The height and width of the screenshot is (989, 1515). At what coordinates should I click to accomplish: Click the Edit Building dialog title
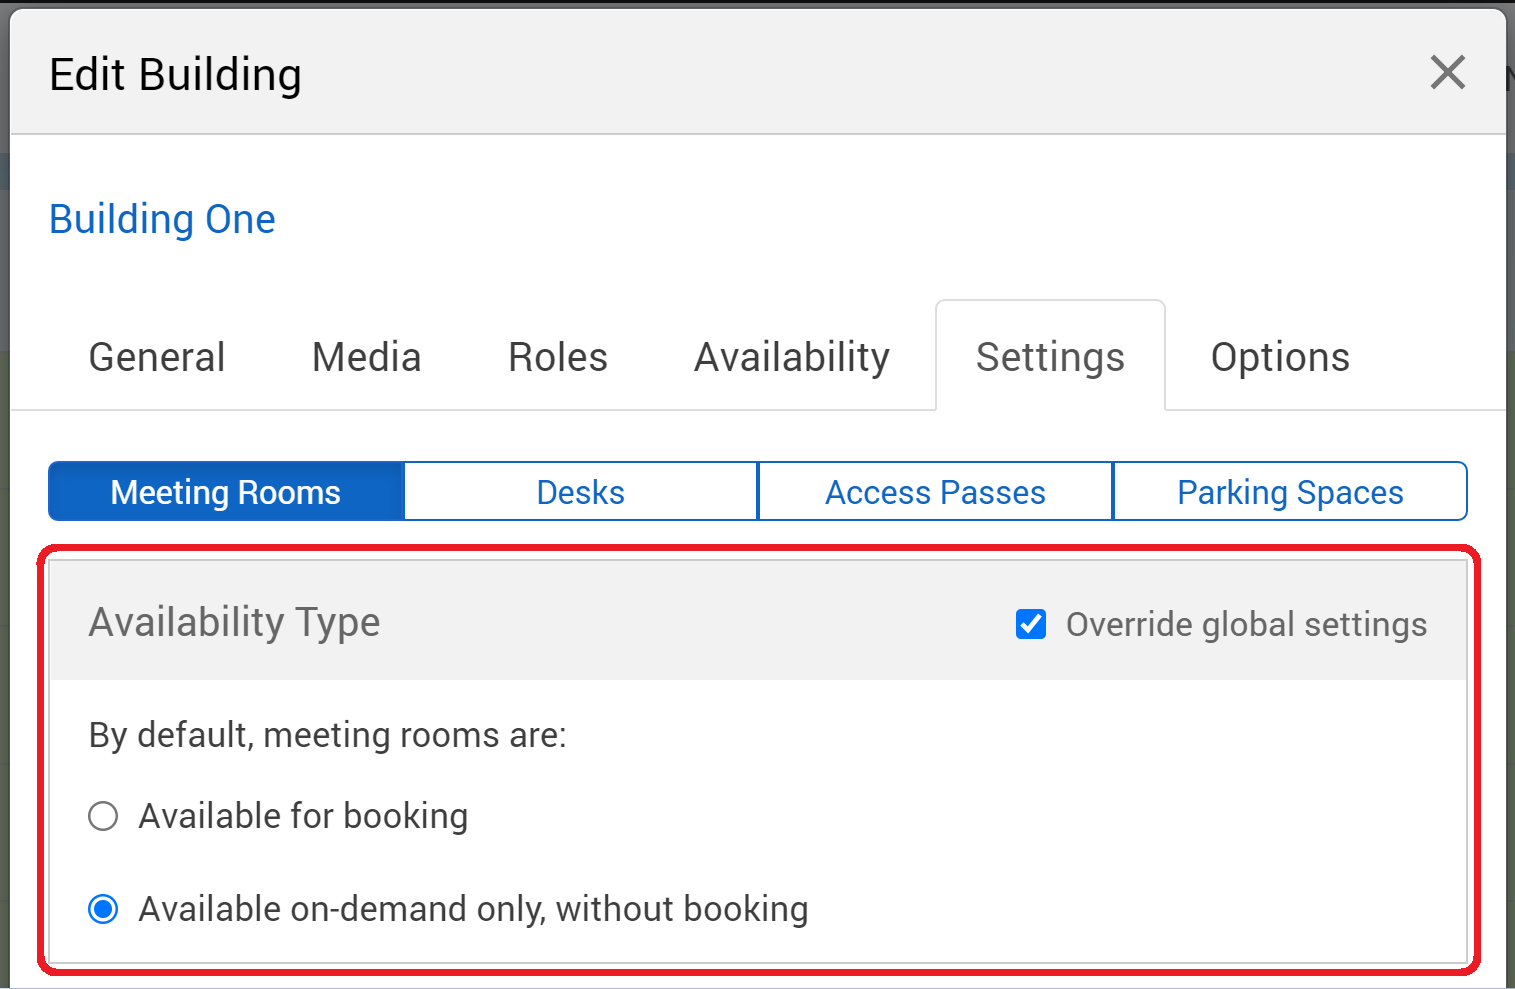click(x=175, y=75)
